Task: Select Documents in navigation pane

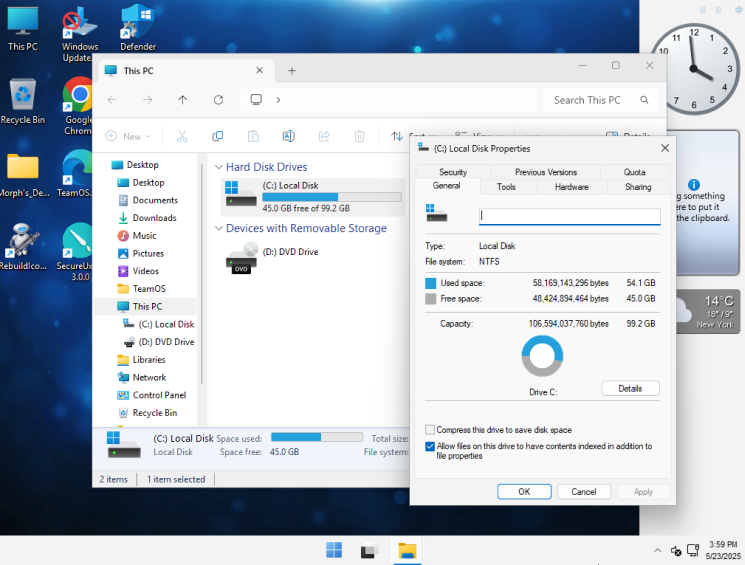Action: point(148,200)
